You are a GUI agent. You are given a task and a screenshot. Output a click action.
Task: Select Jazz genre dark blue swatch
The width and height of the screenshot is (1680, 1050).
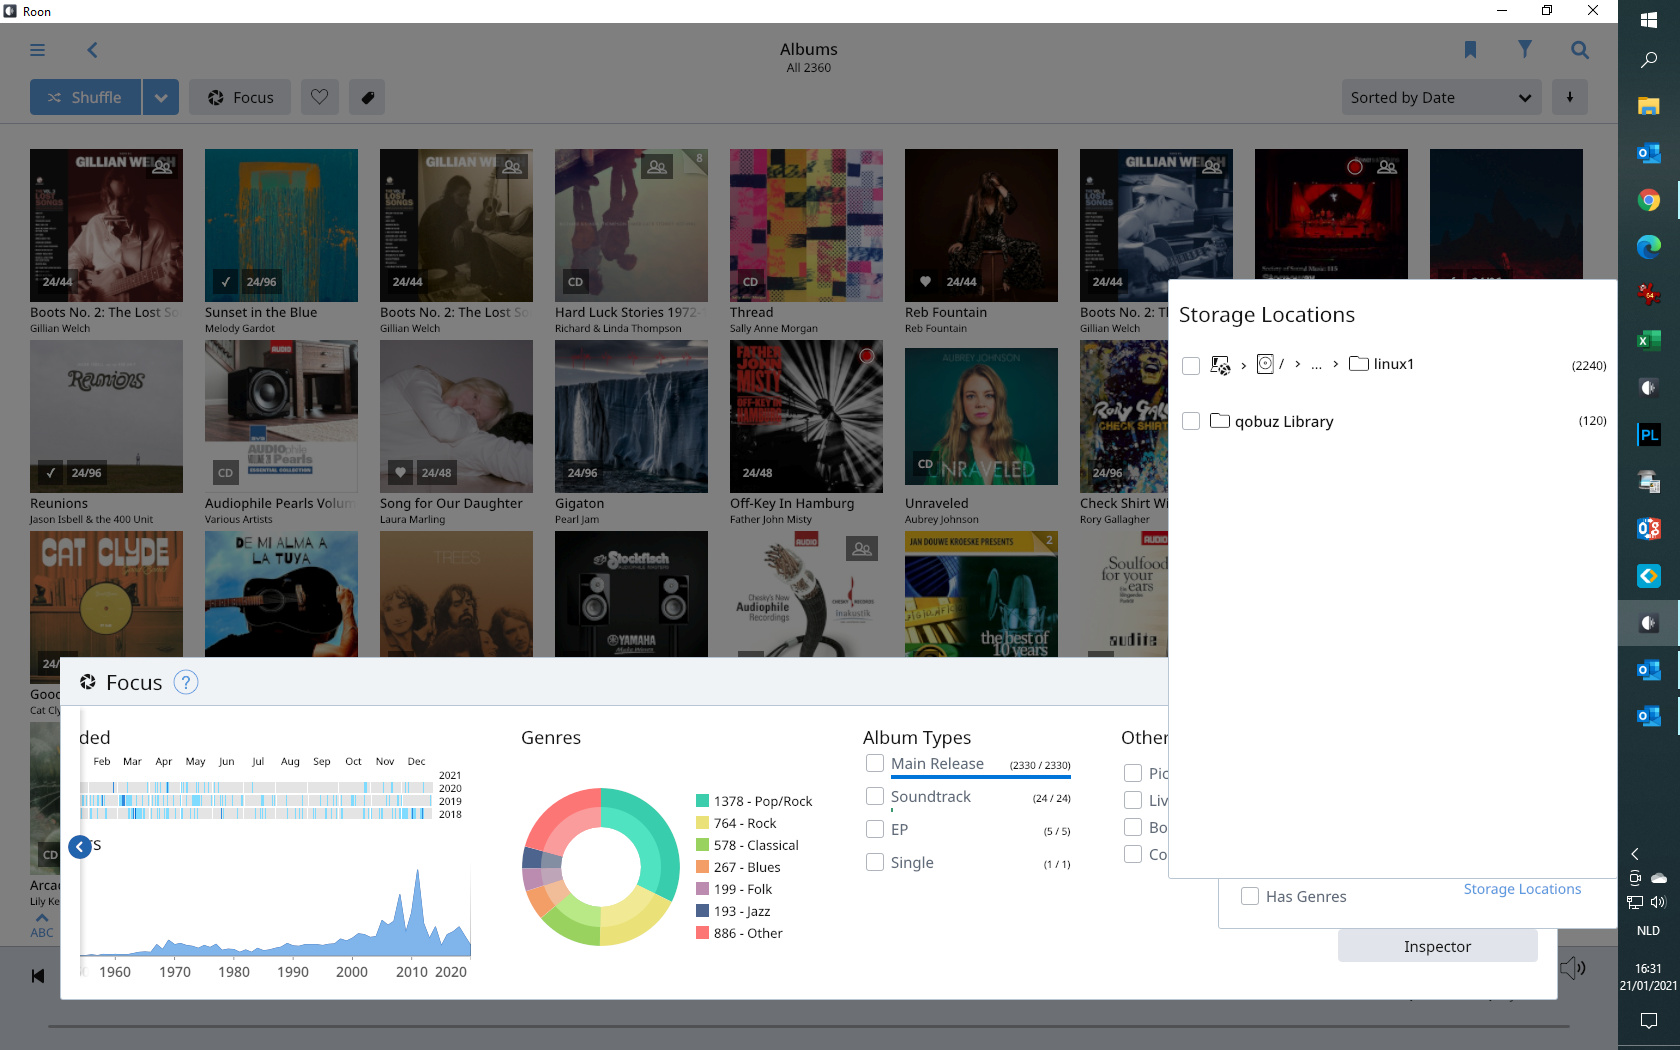click(x=702, y=911)
